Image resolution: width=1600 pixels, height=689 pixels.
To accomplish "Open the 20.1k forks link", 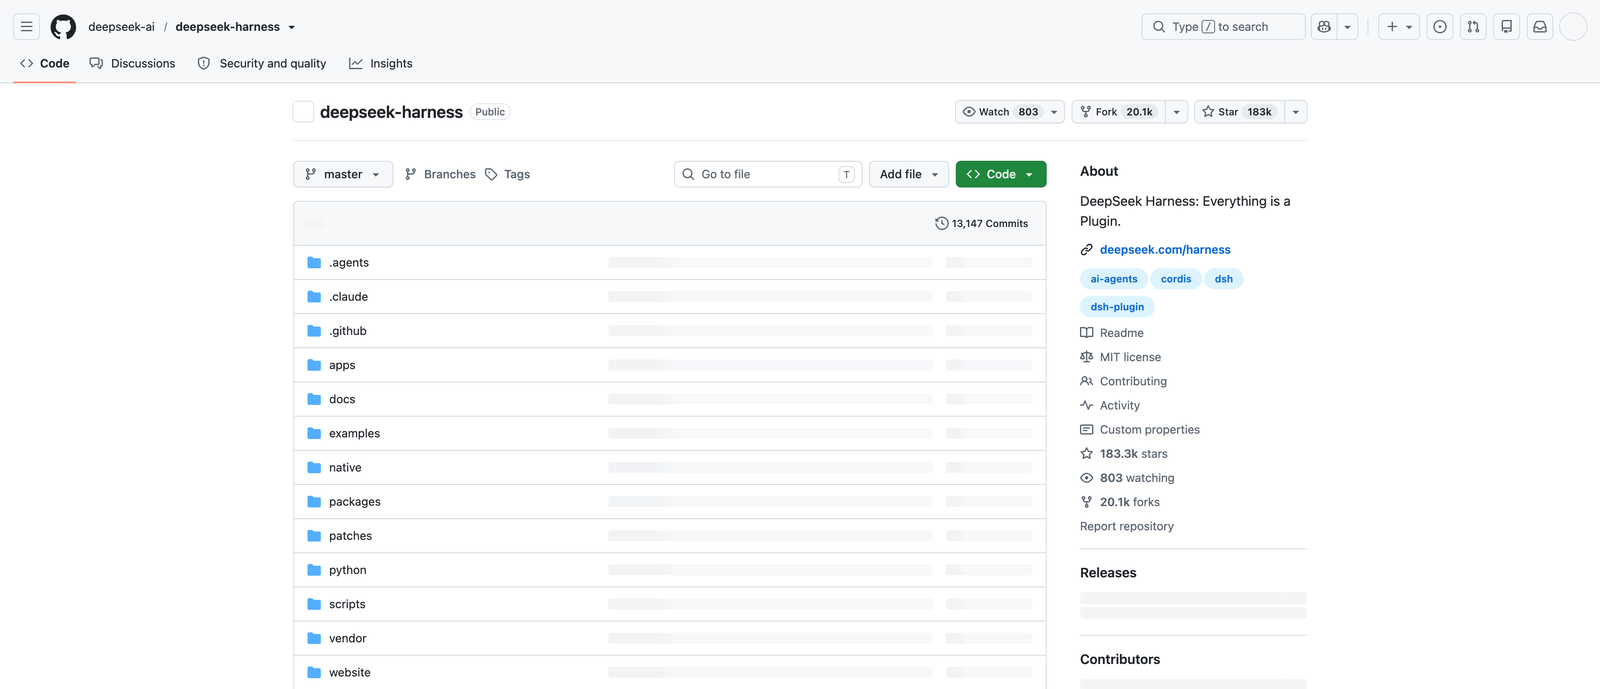I will (x=1120, y=502).
